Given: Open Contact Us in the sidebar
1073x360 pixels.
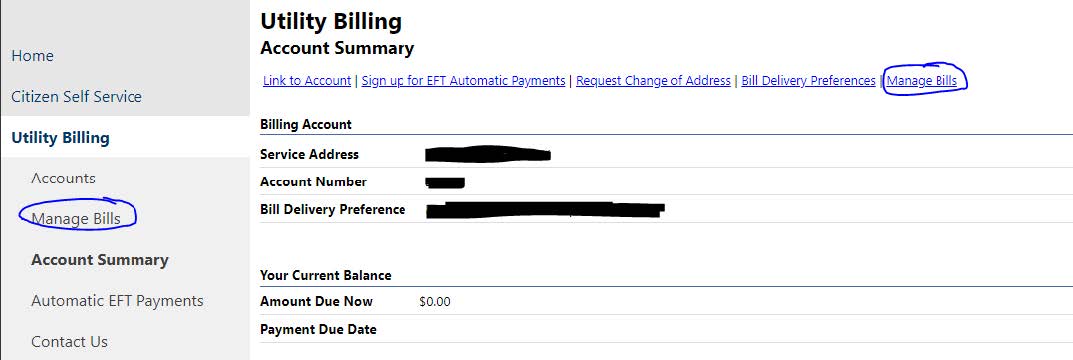Looking at the screenshot, I should click(x=69, y=342).
